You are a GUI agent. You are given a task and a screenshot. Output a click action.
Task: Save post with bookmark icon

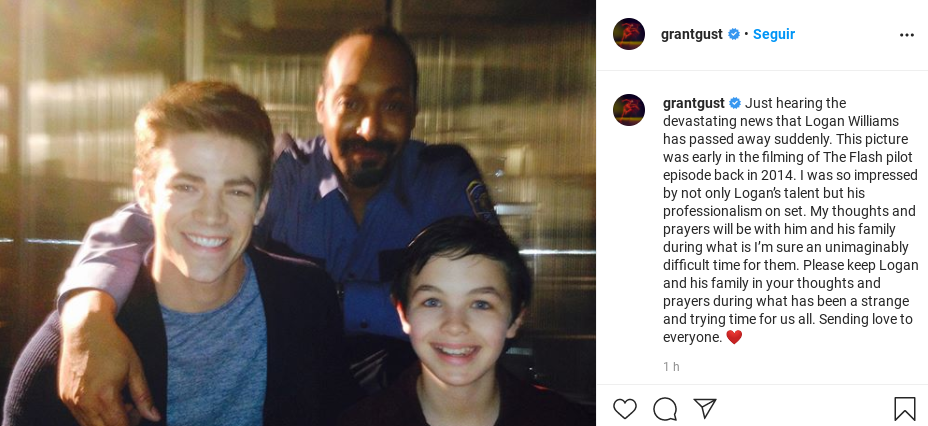coord(904,408)
